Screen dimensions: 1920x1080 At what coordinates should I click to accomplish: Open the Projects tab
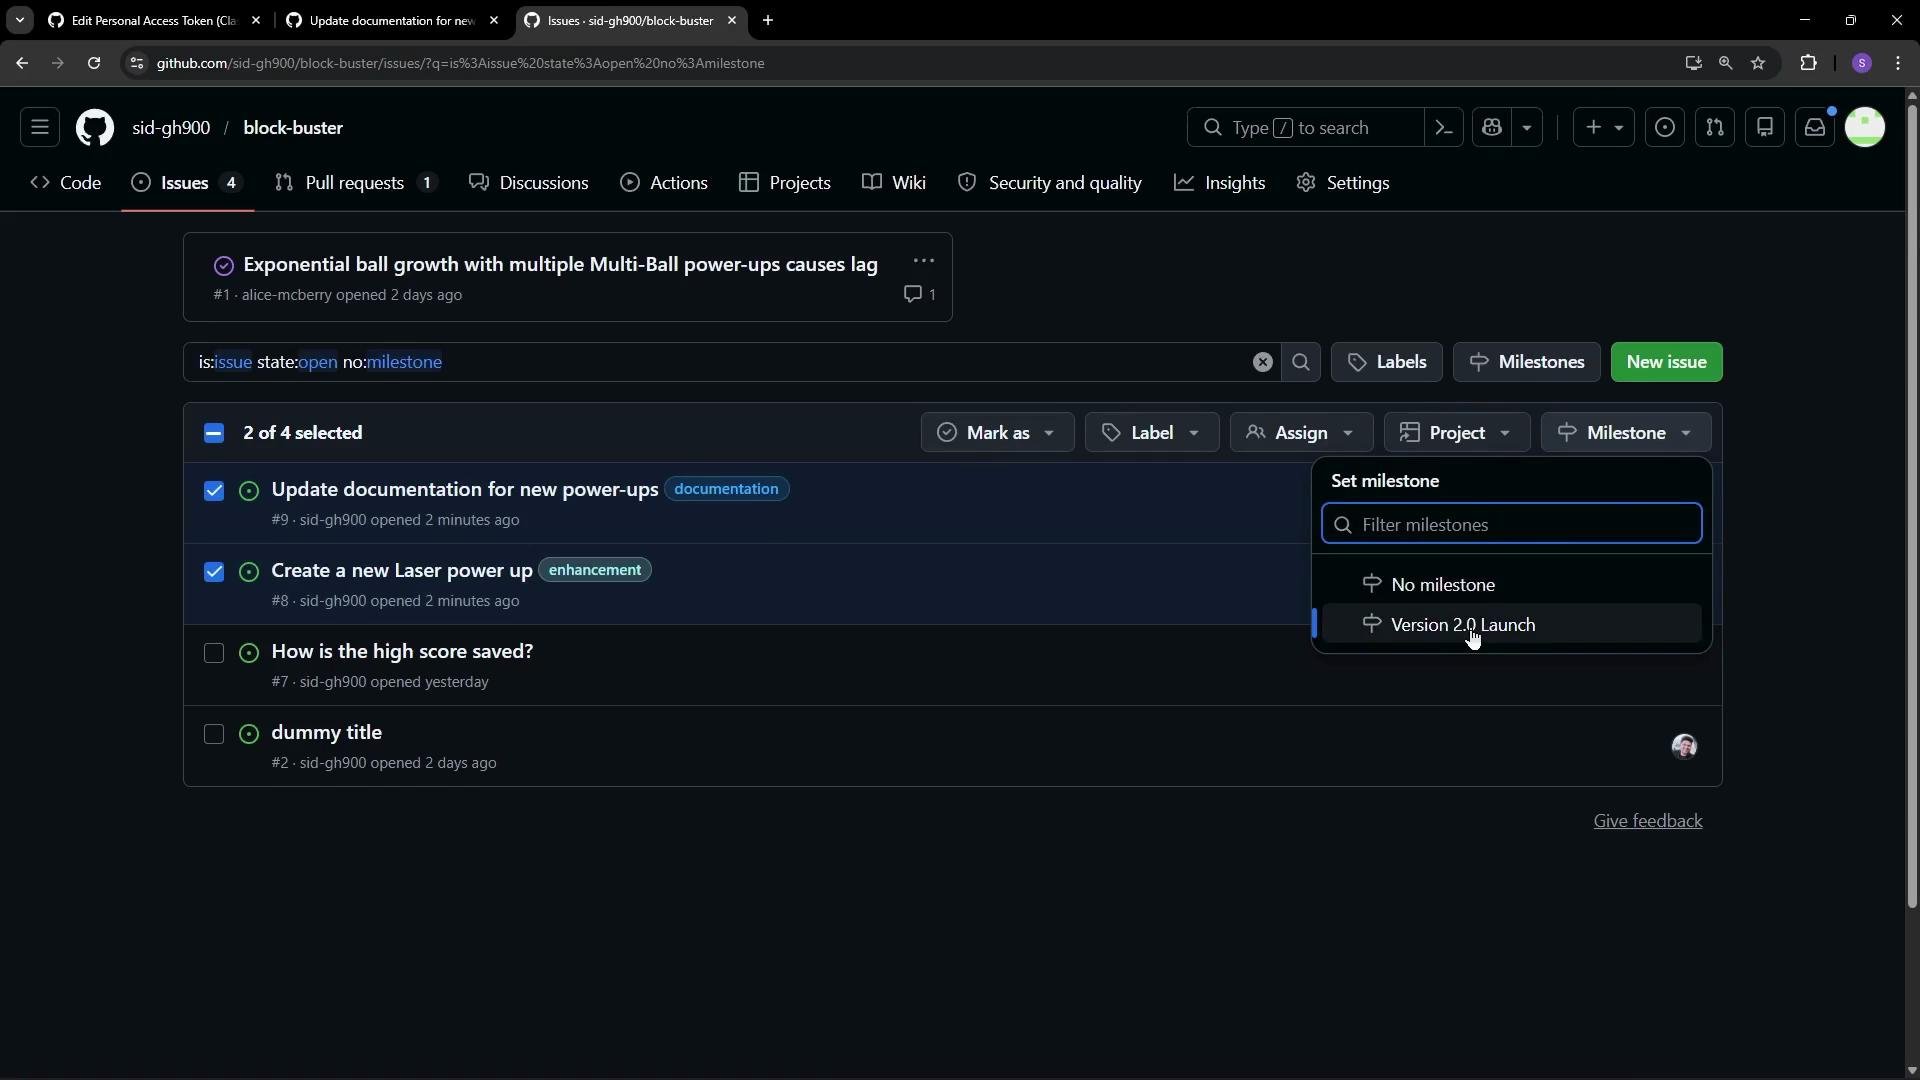pos(785,183)
